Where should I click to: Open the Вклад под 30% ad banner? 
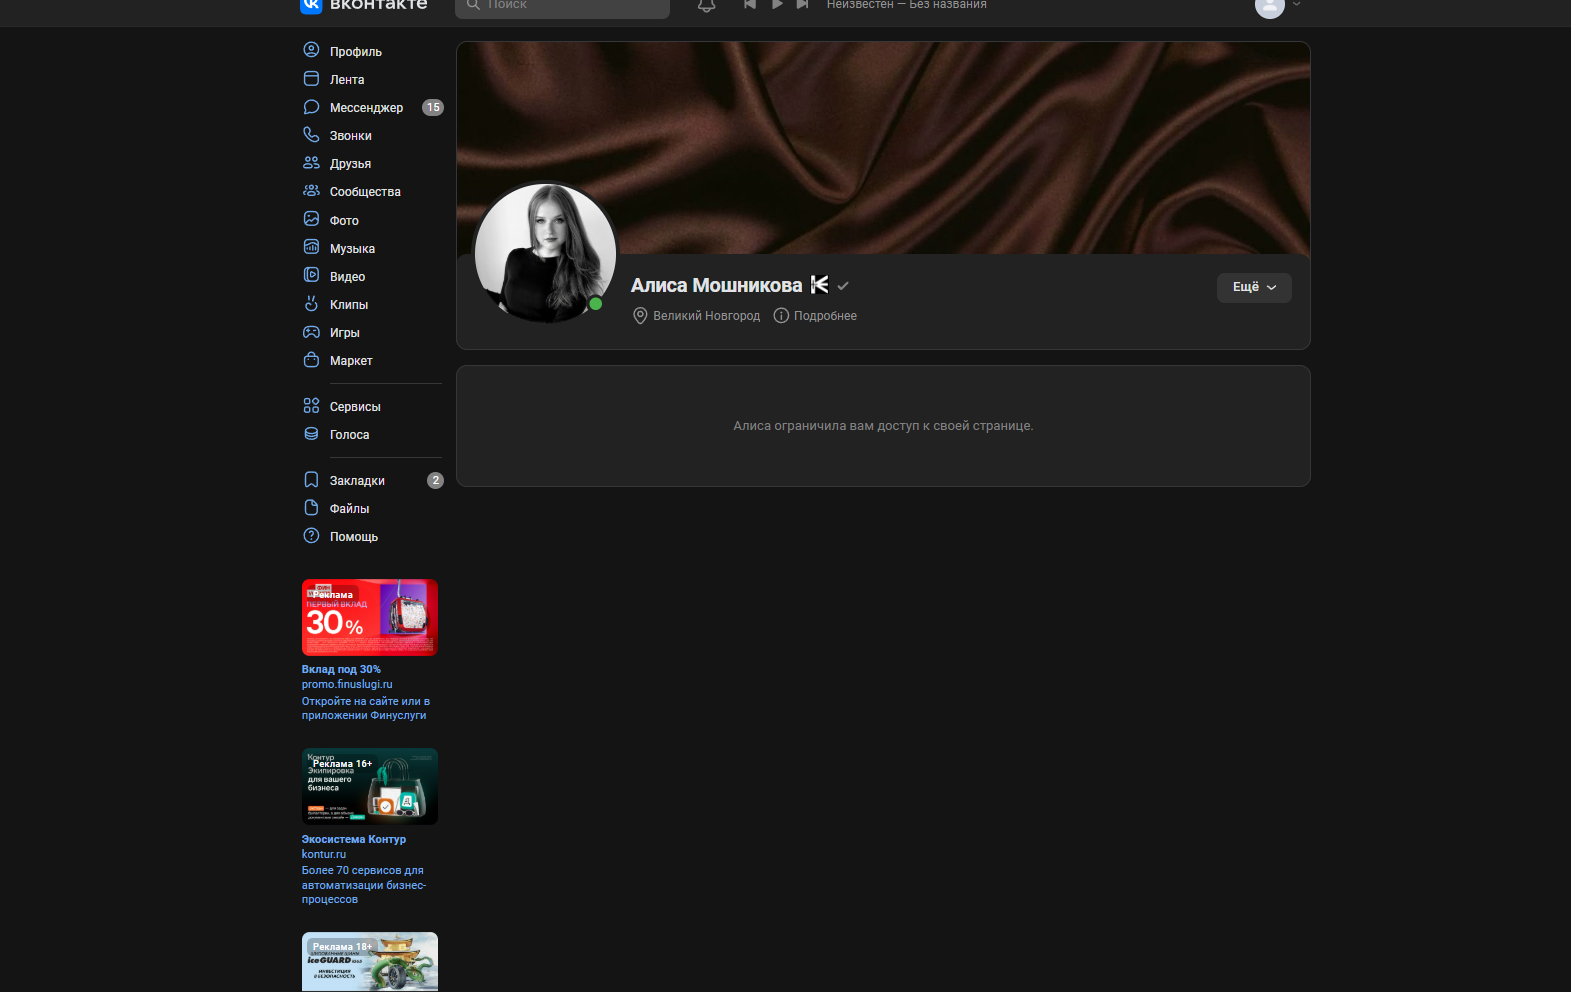369,617
